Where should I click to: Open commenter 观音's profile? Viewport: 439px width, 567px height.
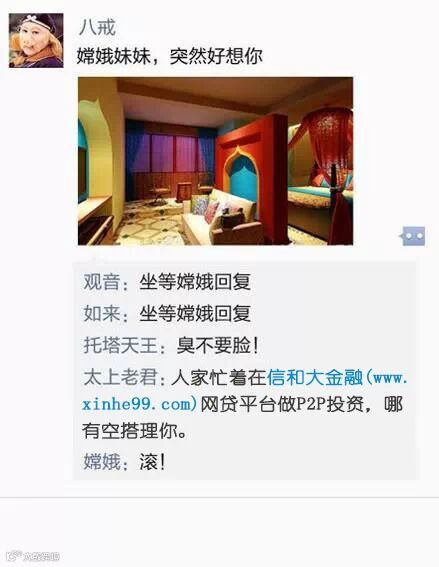pyautogui.click(x=101, y=282)
